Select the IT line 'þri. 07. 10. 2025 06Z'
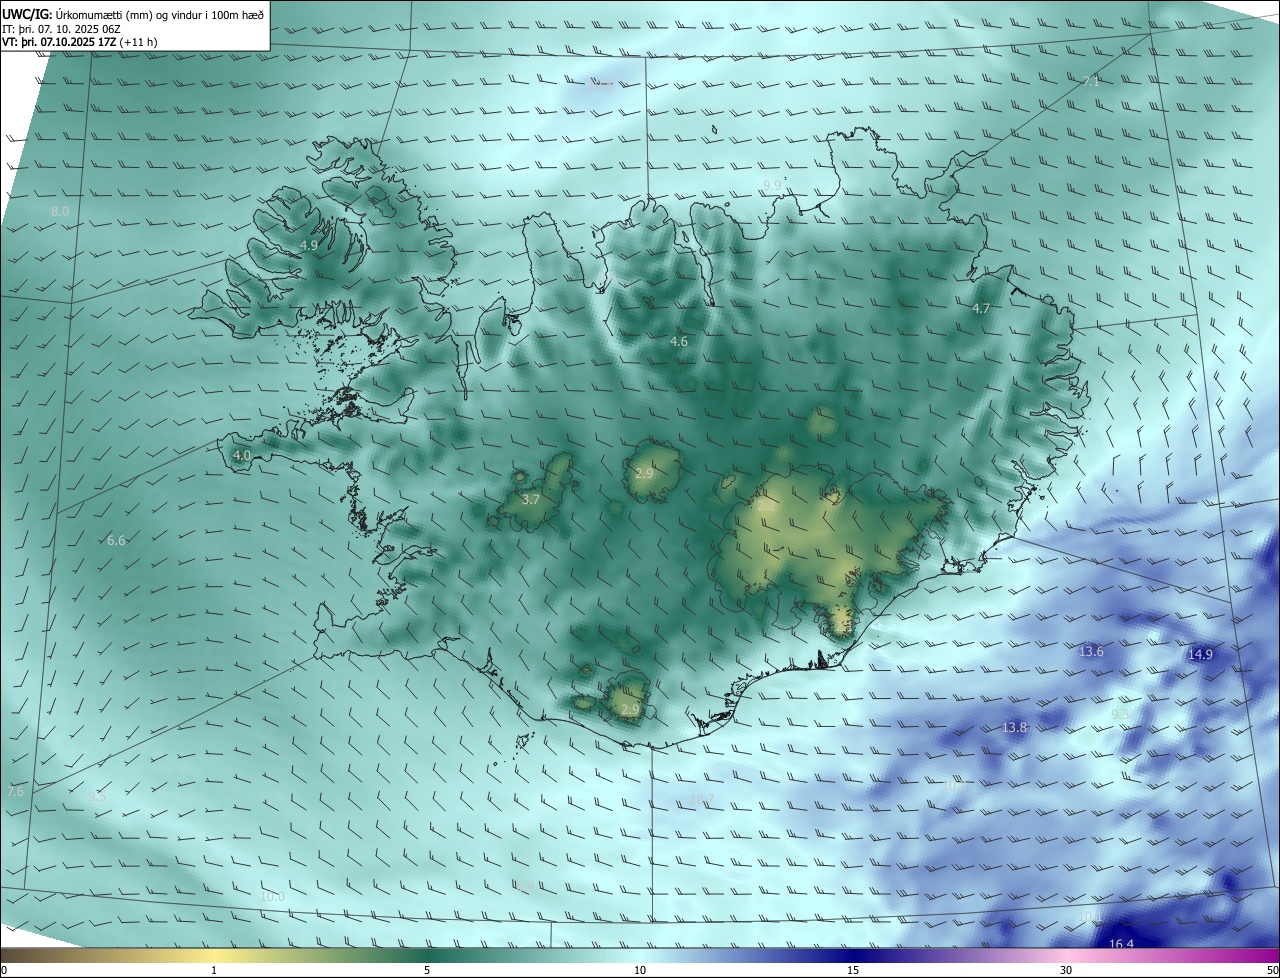Image resolution: width=1280 pixels, height=978 pixels. click(x=69, y=28)
